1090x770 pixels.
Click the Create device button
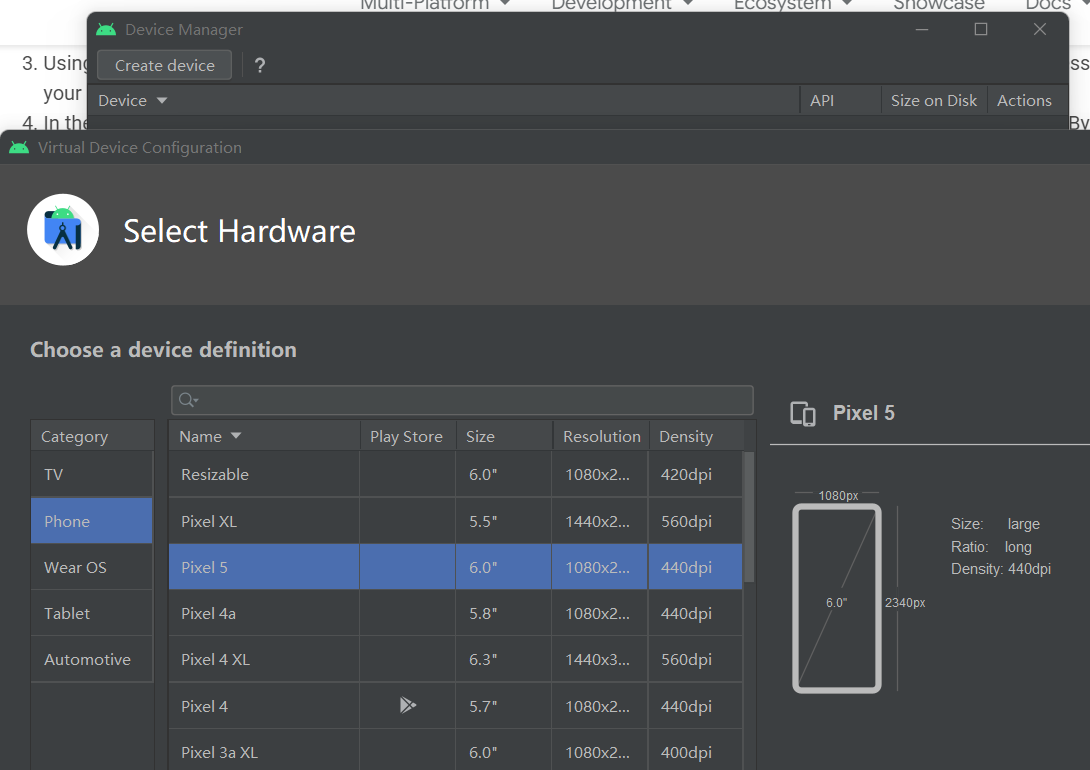pos(164,65)
